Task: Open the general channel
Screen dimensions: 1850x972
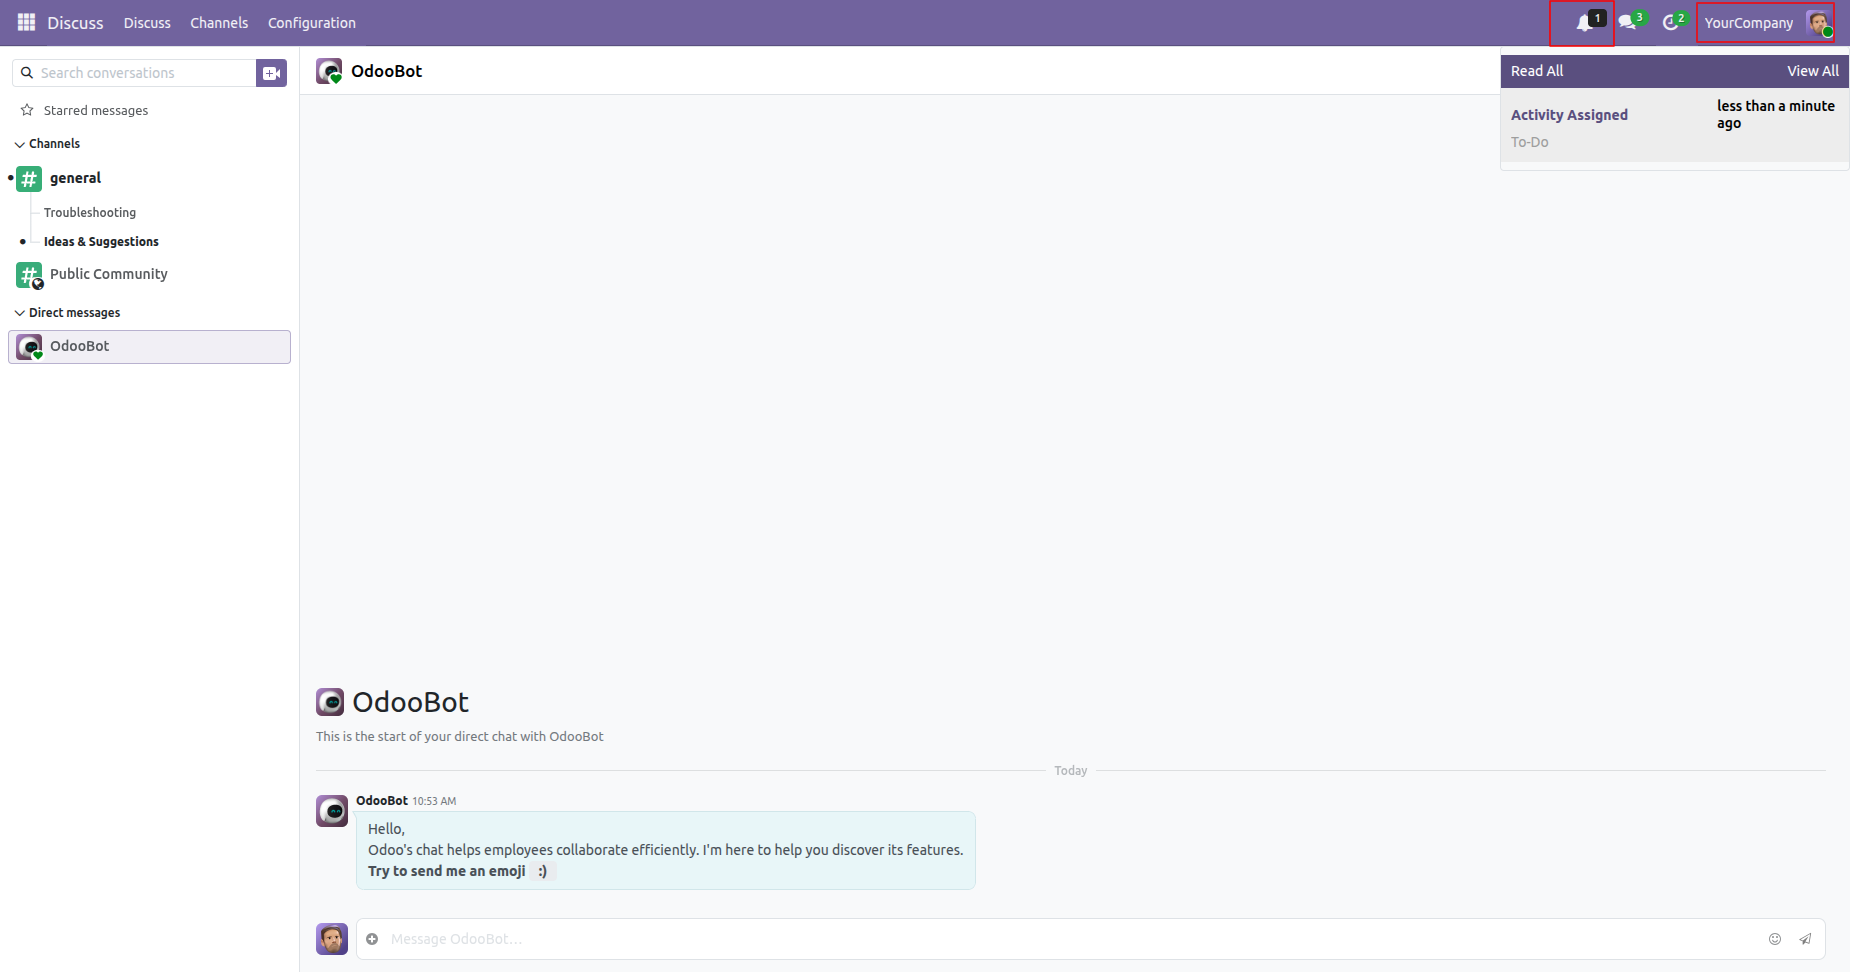Action: (x=76, y=178)
